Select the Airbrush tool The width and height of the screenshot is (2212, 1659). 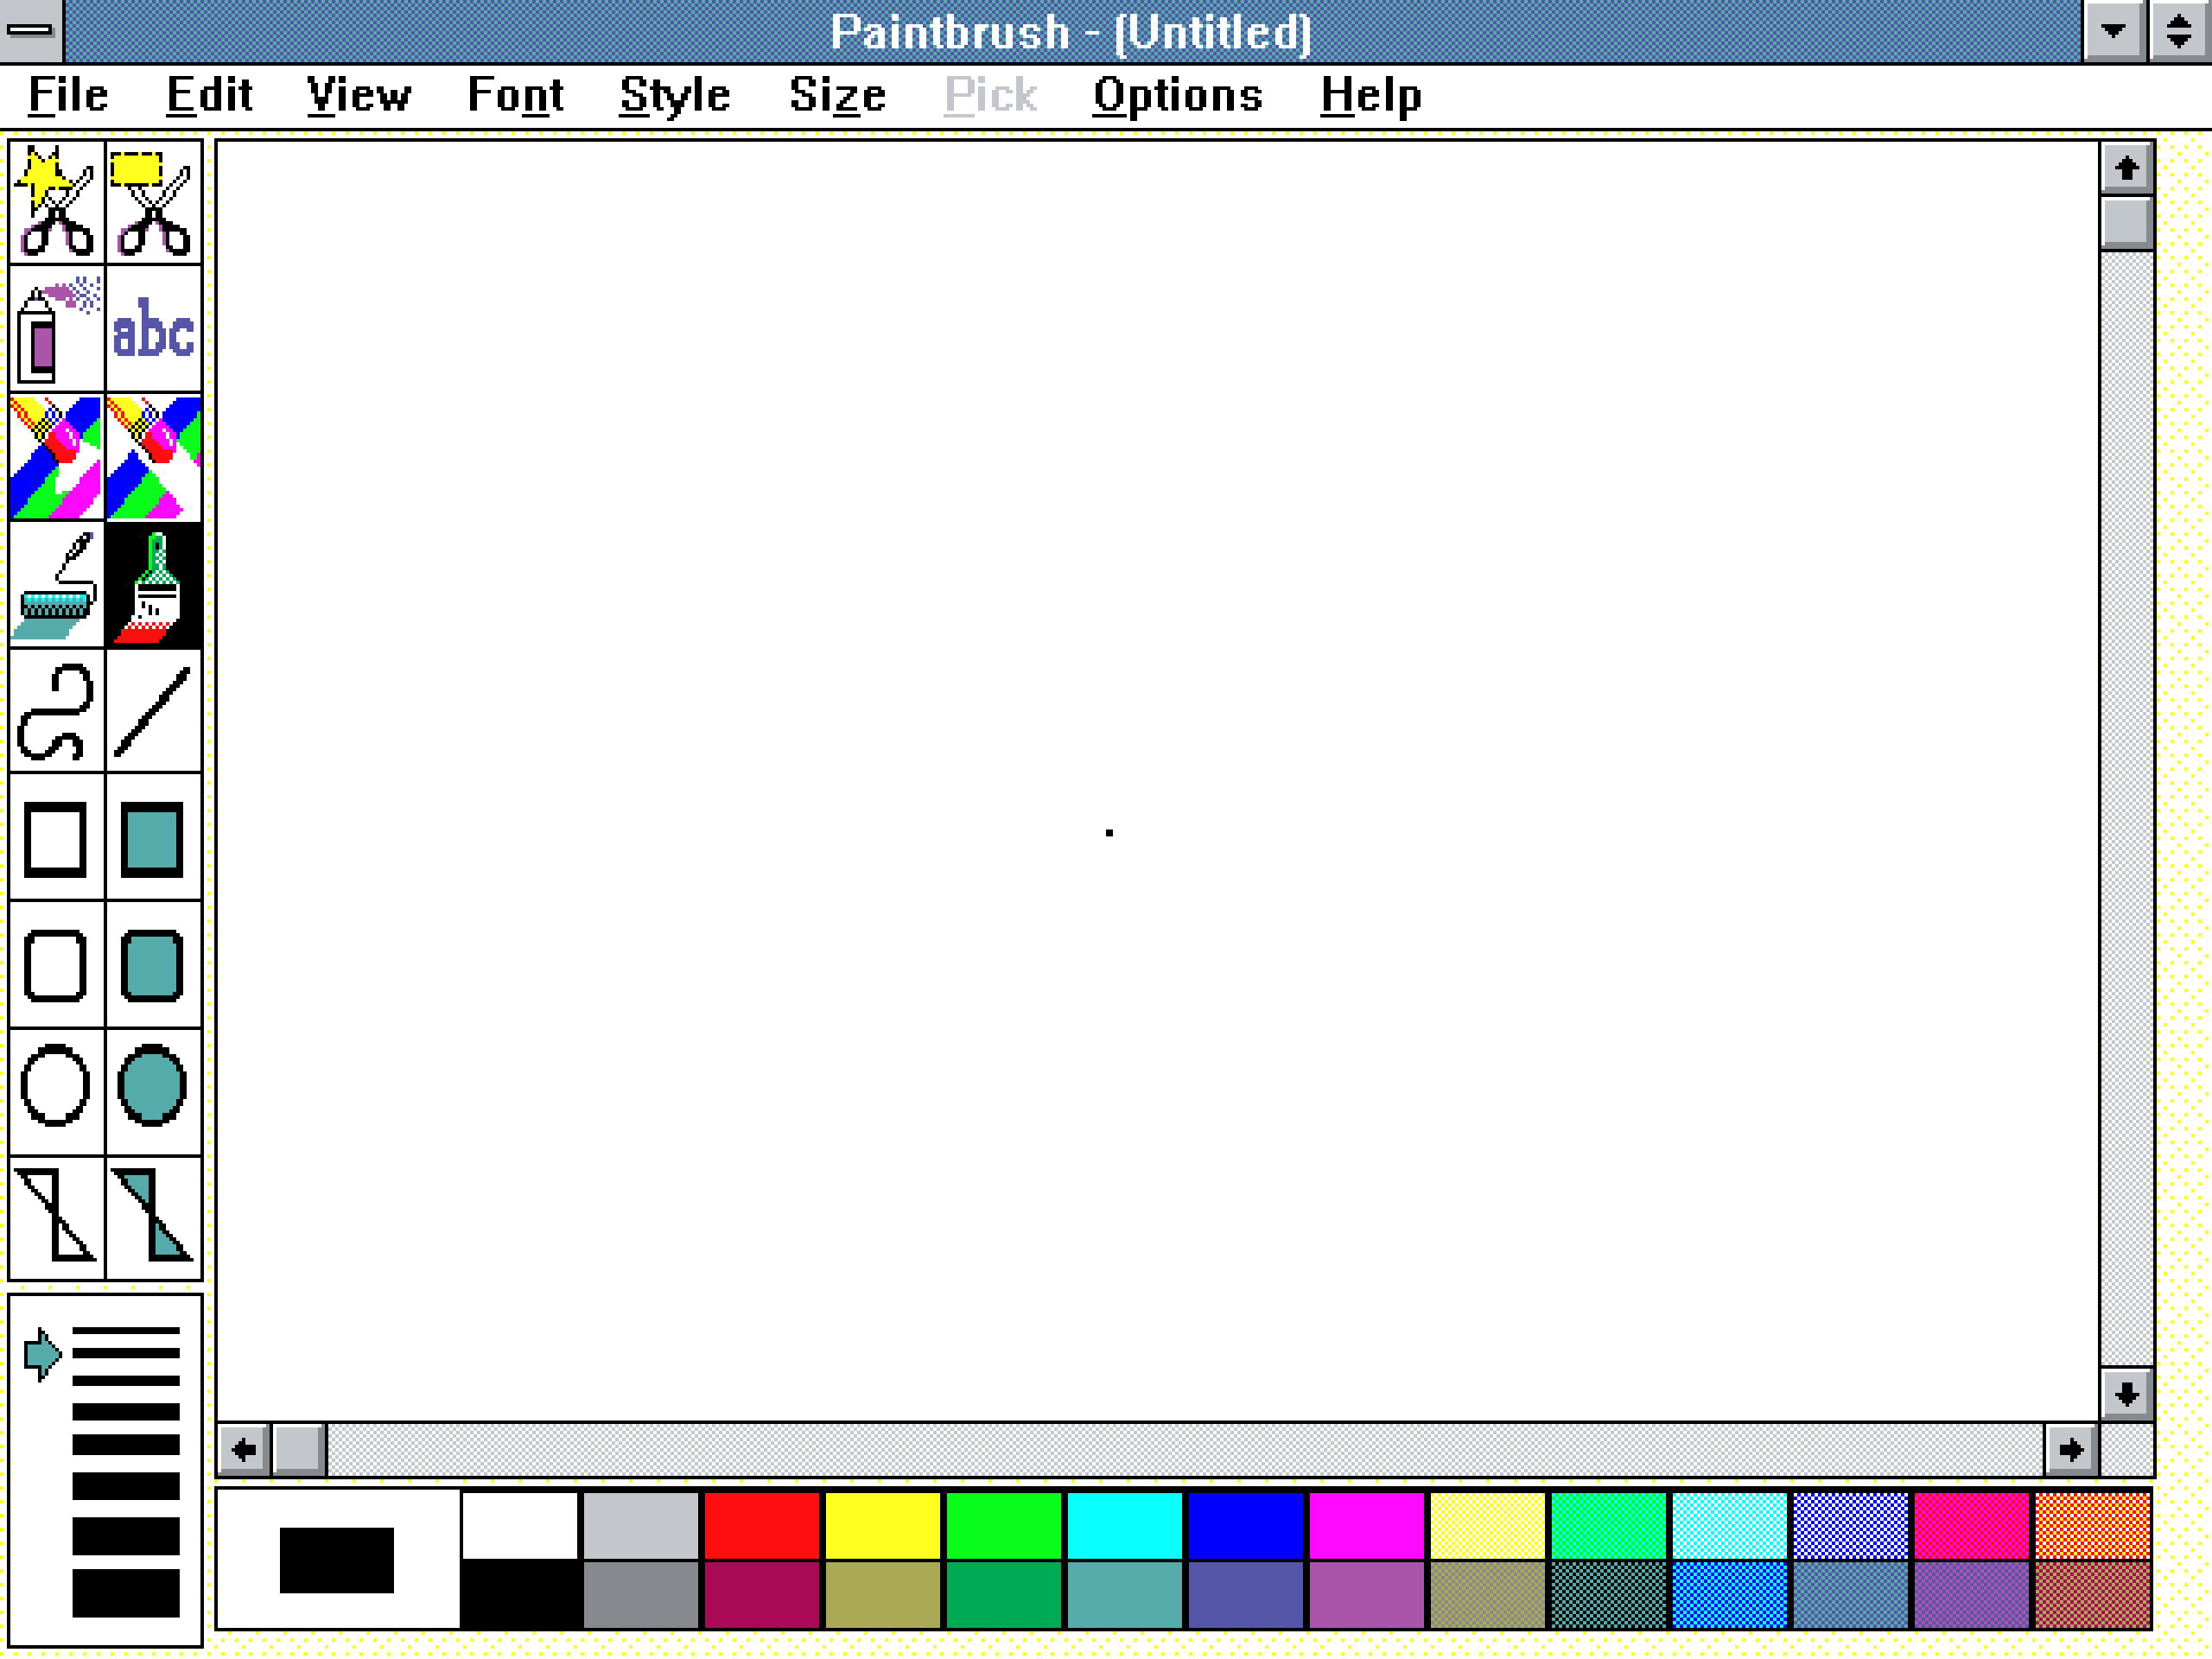(56, 330)
